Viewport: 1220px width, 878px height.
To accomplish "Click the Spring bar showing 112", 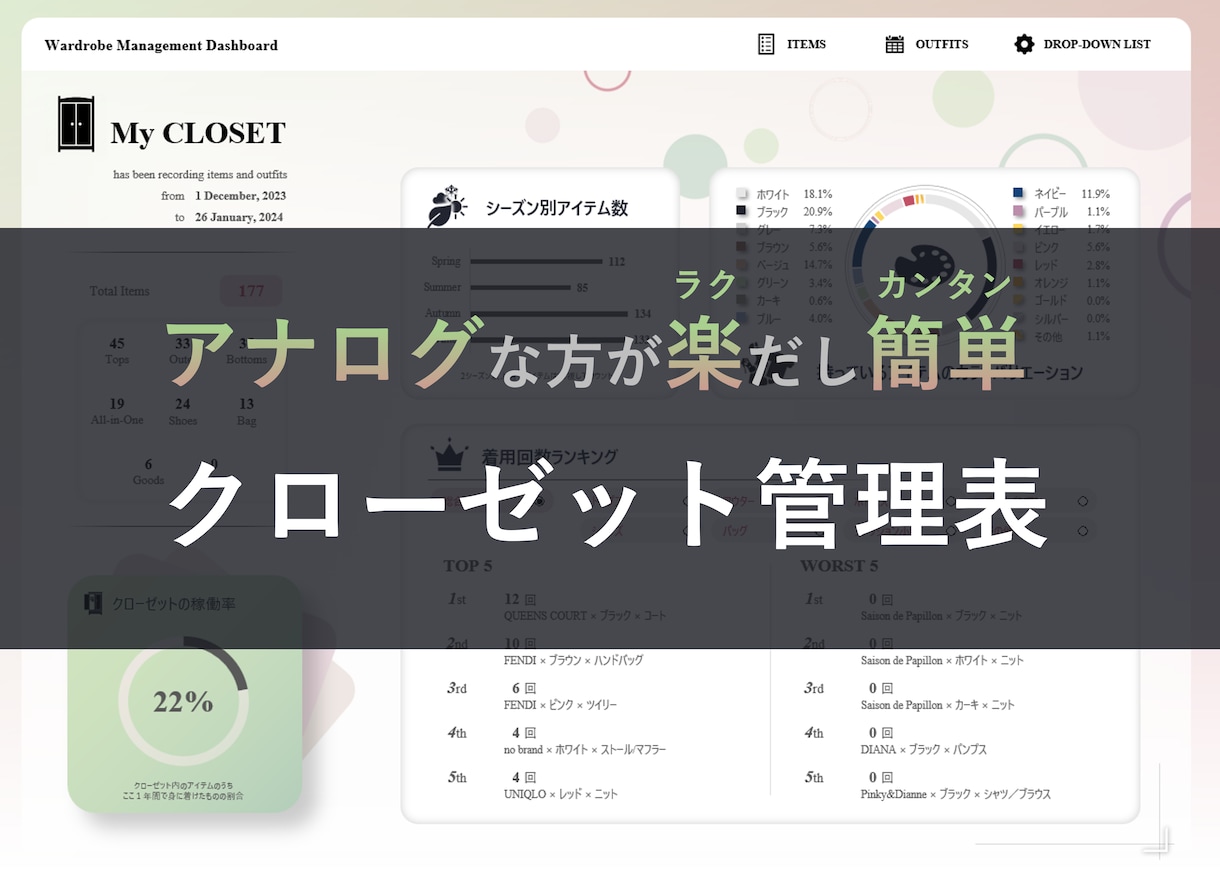I will coord(536,262).
